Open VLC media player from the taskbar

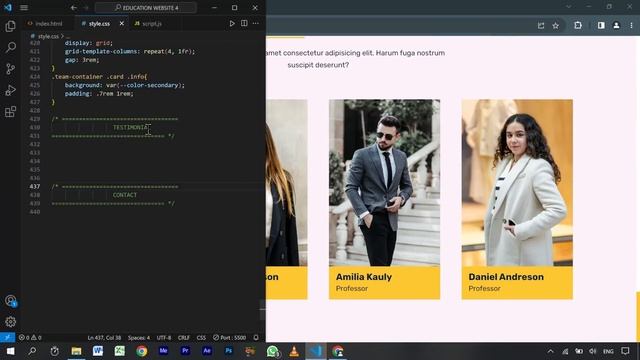[x=294, y=351]
